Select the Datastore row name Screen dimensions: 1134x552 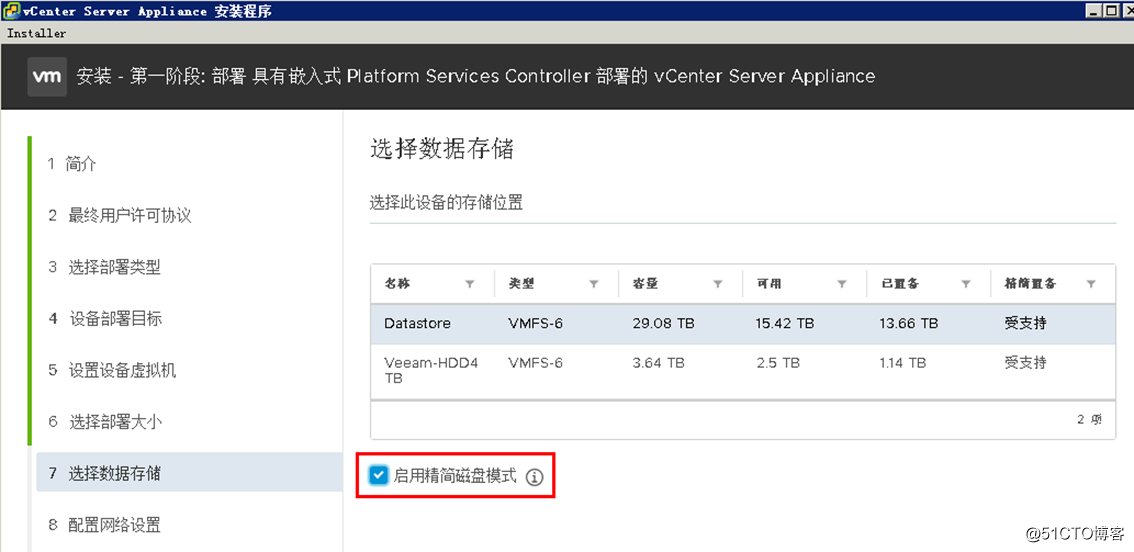[417, 323]
